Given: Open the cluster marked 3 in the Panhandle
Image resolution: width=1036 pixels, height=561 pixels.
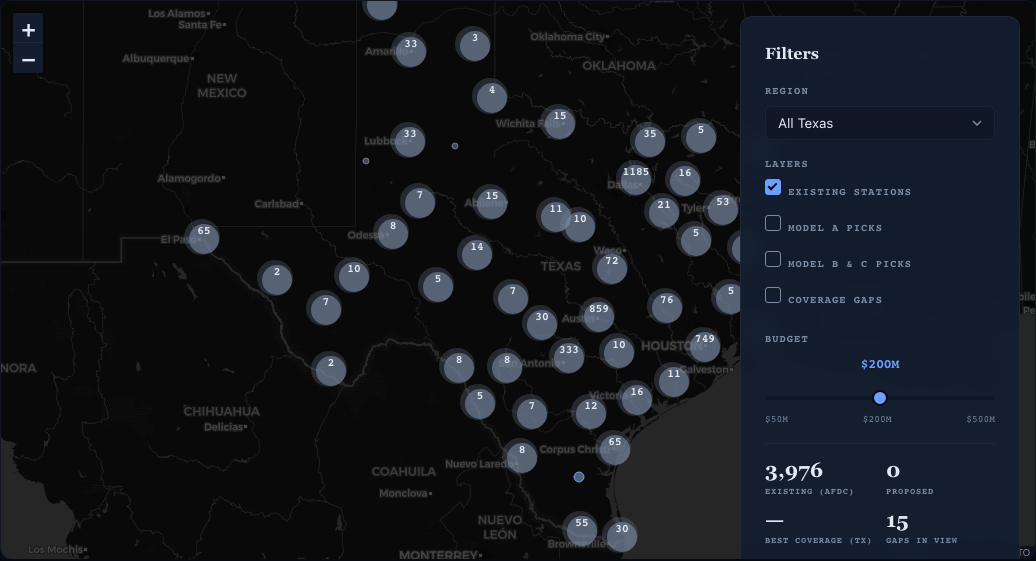Looking at the screenshot, I should 473,44.
